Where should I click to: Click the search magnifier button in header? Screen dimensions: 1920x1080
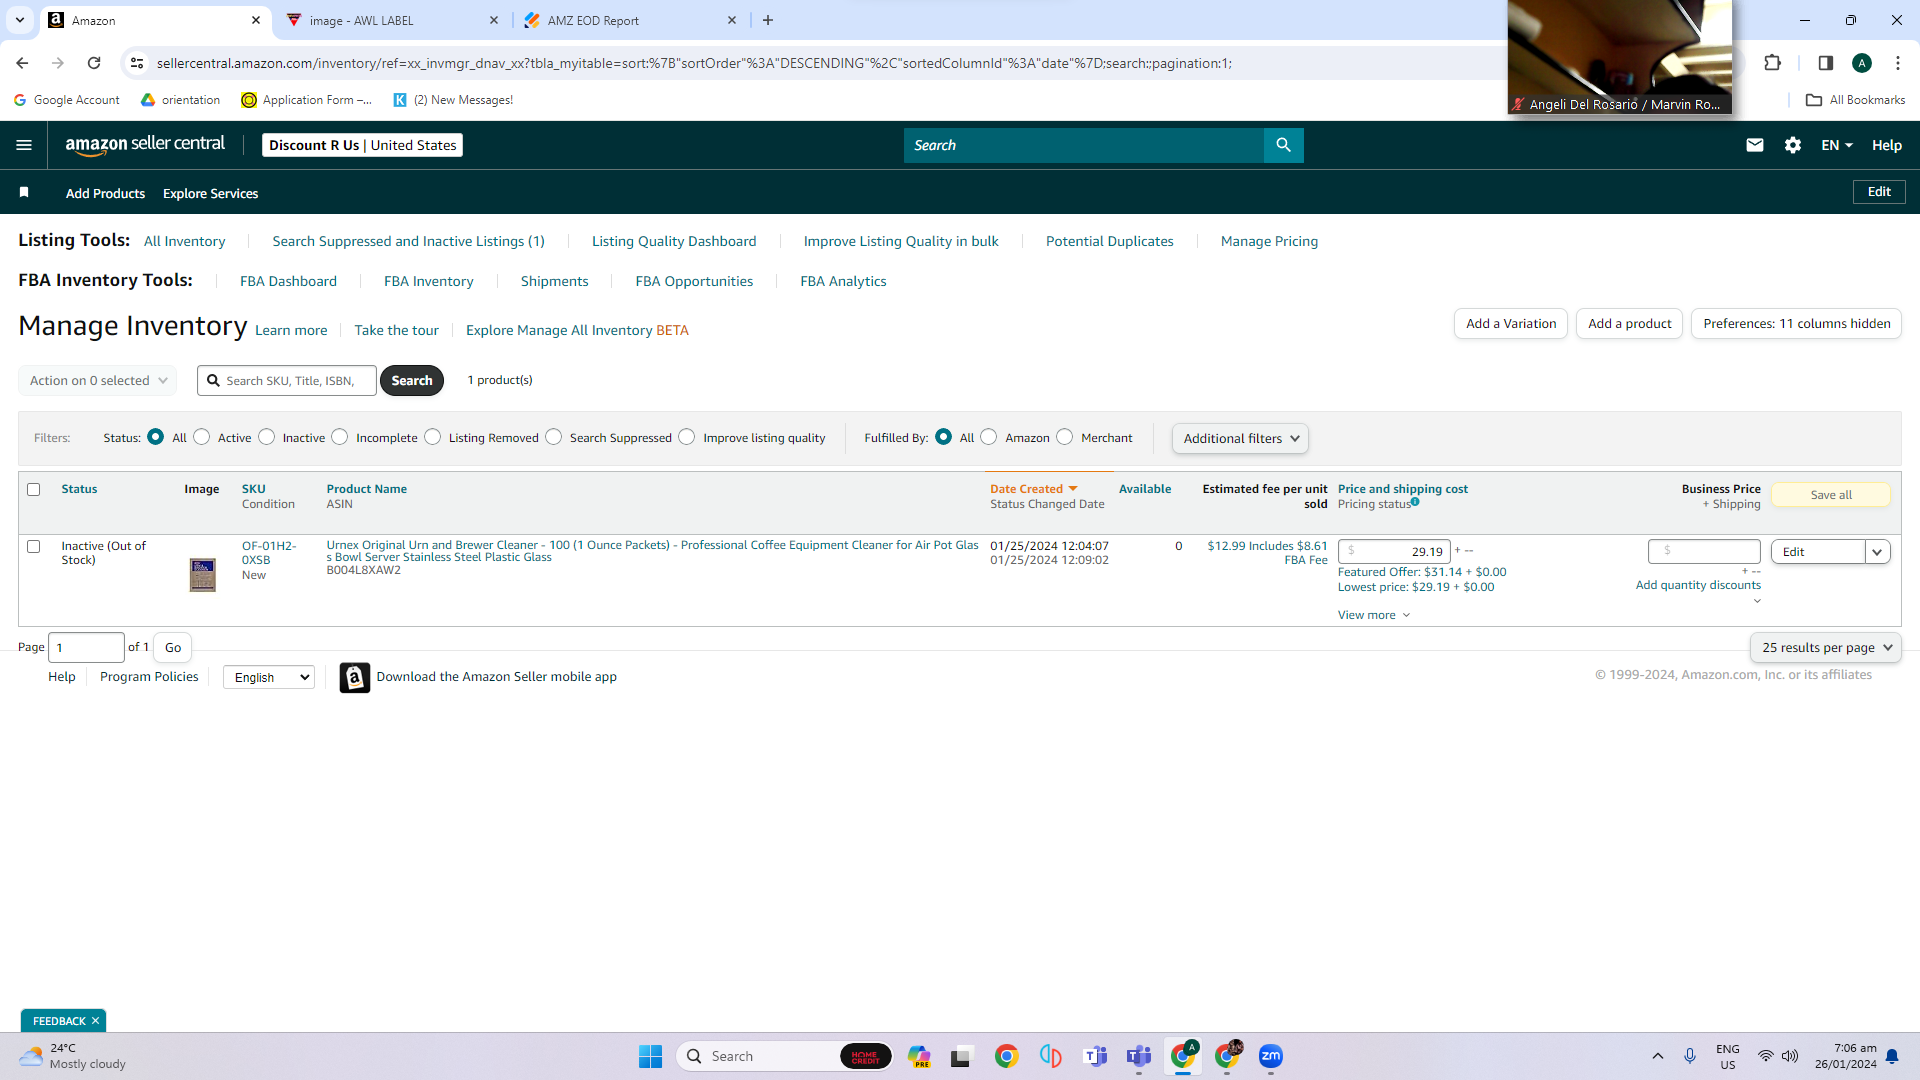[1283, 145]
